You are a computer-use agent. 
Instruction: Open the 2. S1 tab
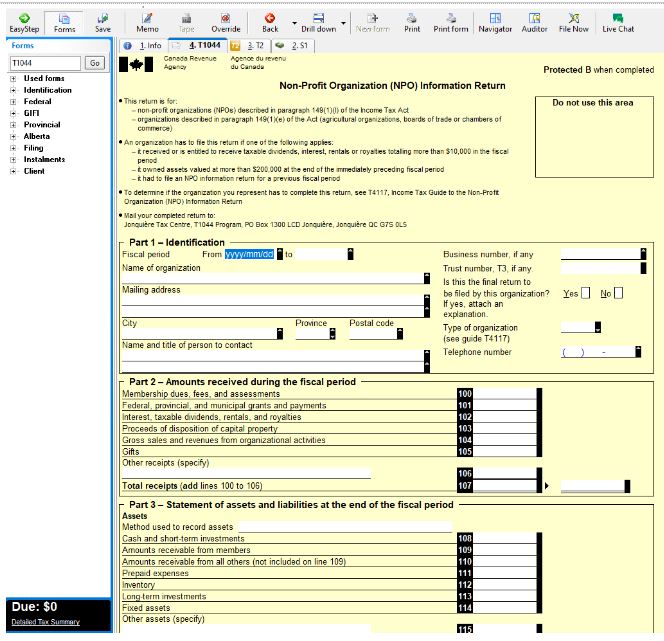click(293, 45)
